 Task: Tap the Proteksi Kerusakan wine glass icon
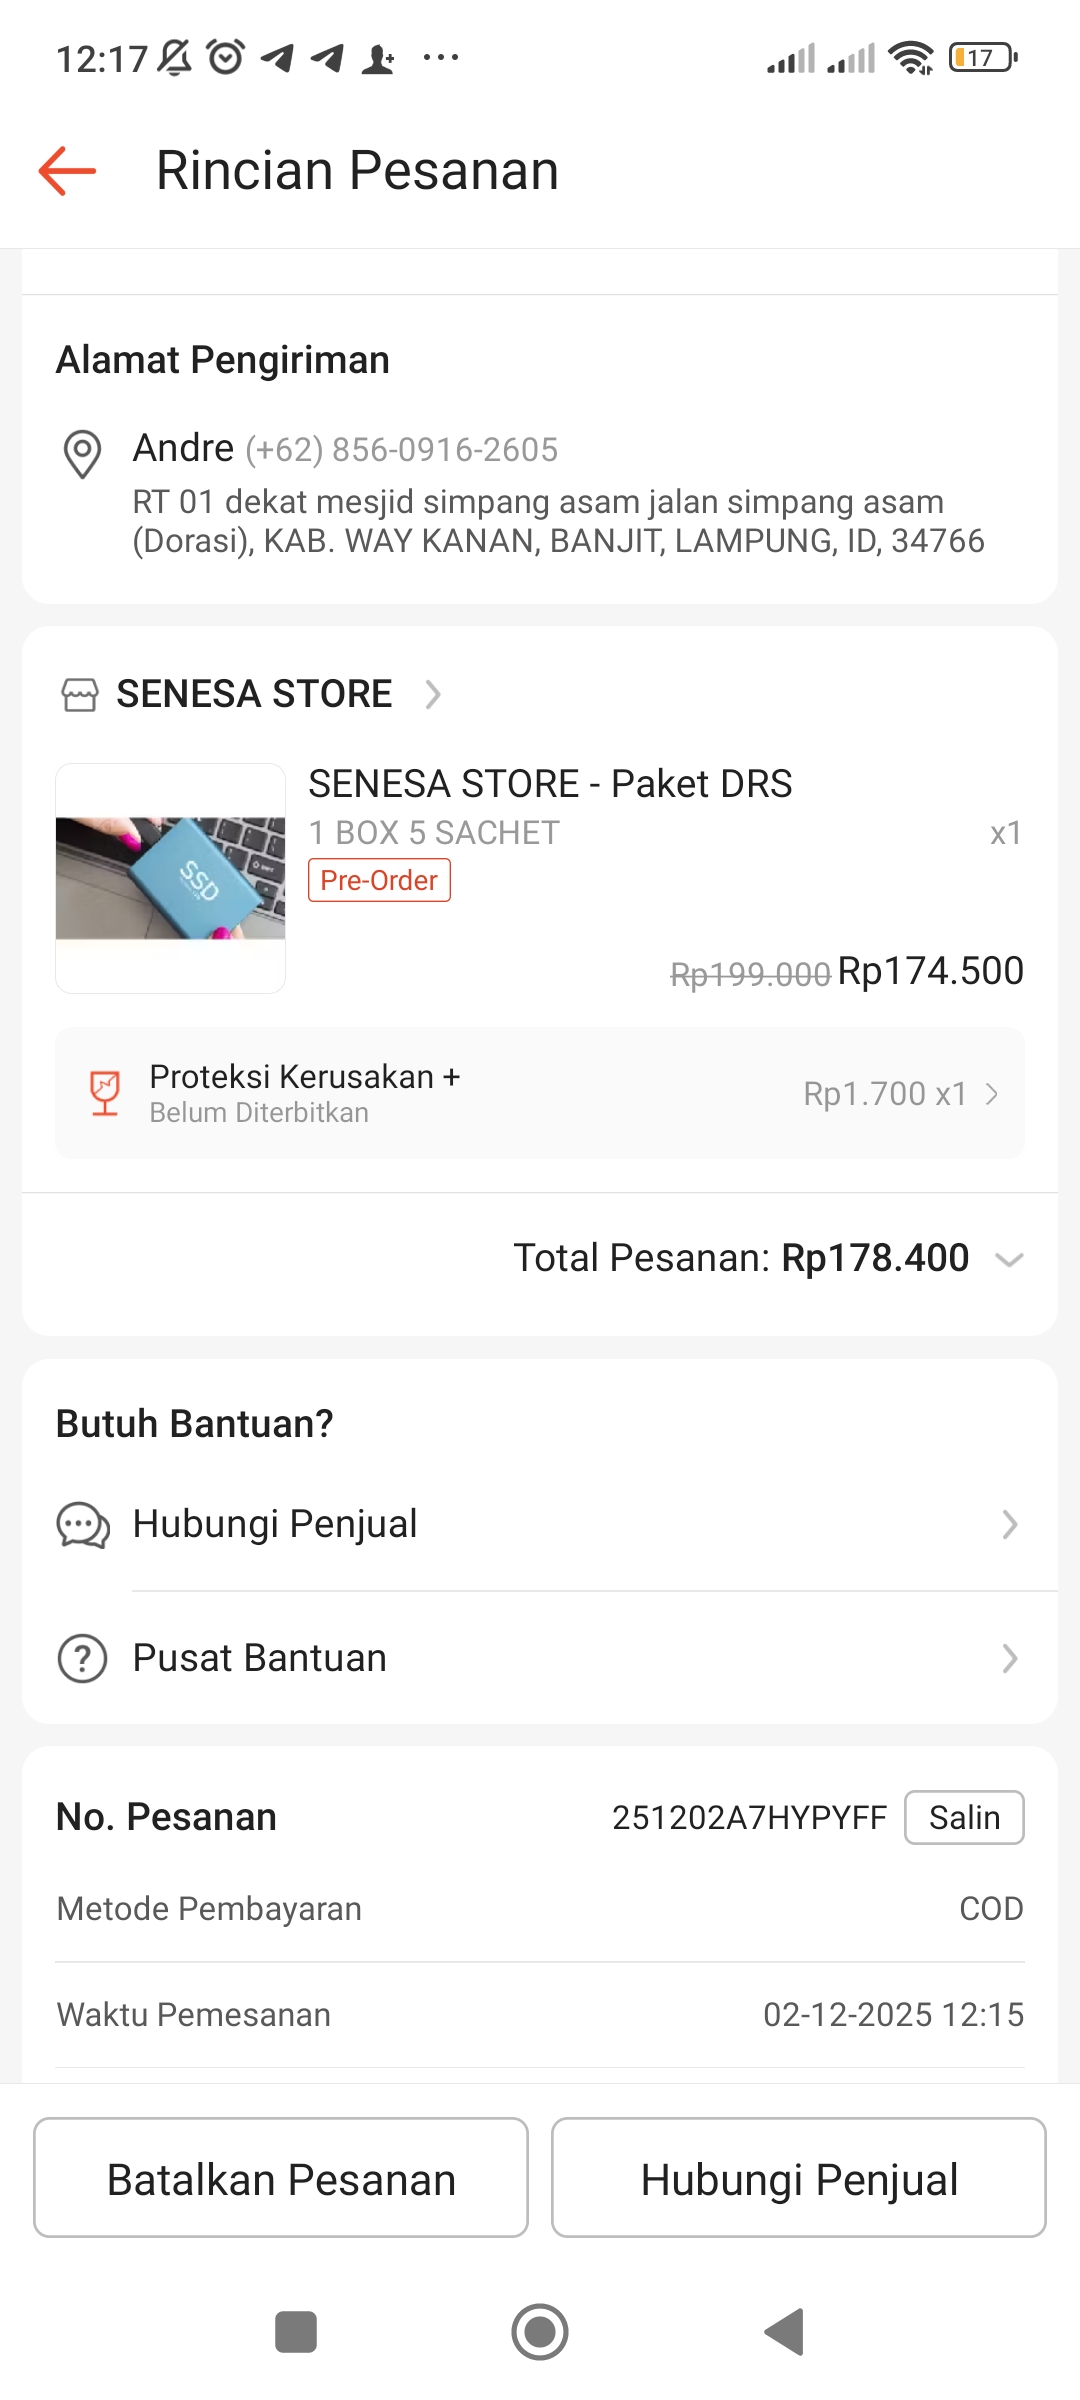[105, 1093]
